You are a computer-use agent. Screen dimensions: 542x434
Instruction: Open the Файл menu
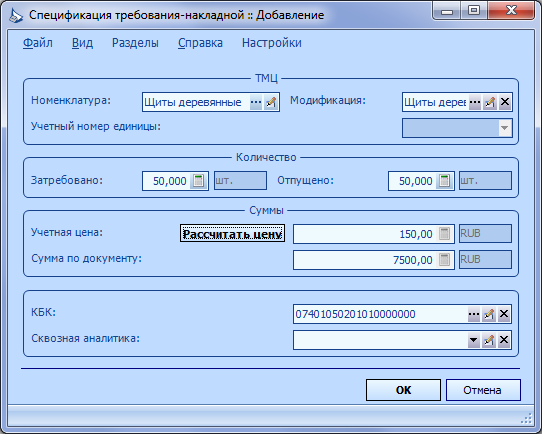pos(38,43)
